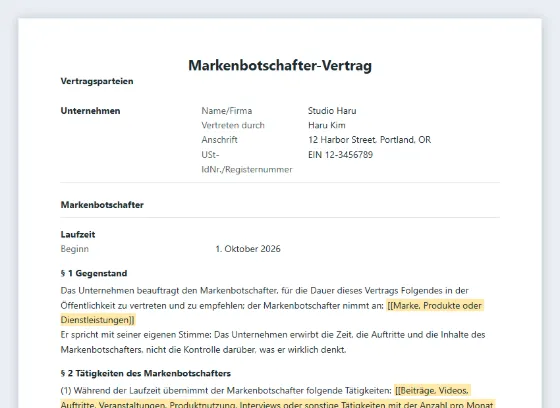Click the Beginn label
This screenshot has width=560, height=408.
click(75, 249)
